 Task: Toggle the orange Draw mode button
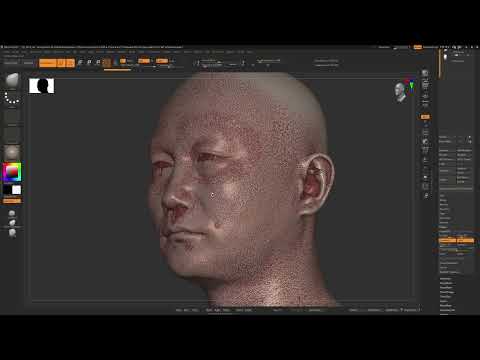pyautogui.click(x=70, y=63)
